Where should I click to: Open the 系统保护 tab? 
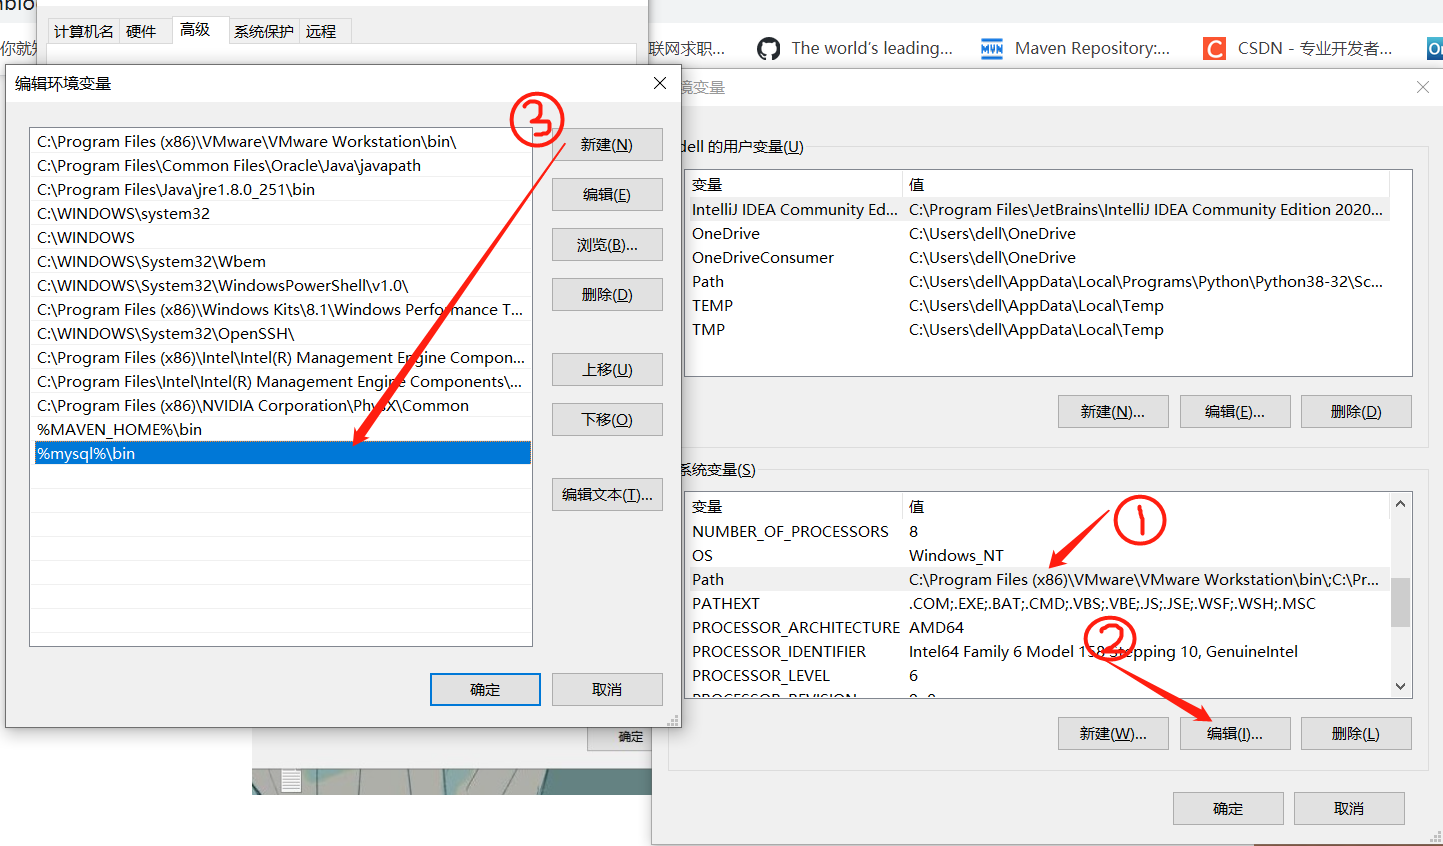click(264, 32)
